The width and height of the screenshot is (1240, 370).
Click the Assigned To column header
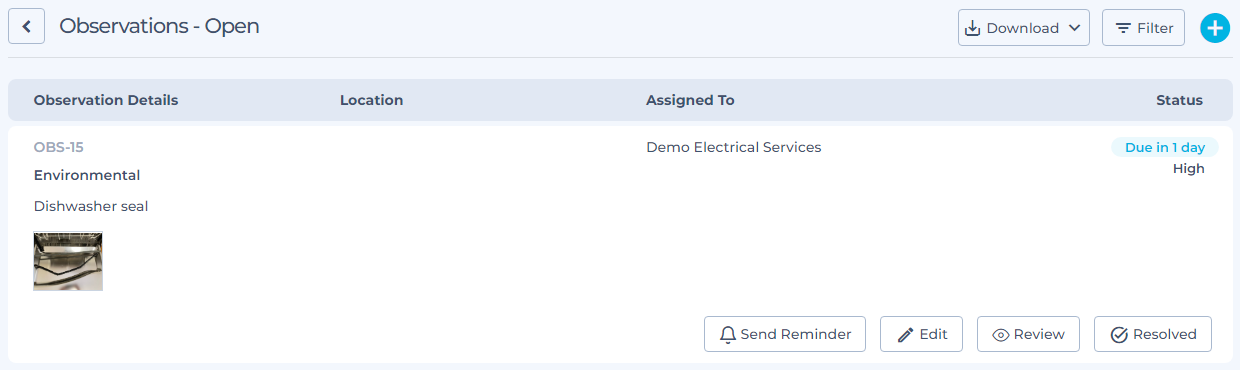click(x=690, y=100)
